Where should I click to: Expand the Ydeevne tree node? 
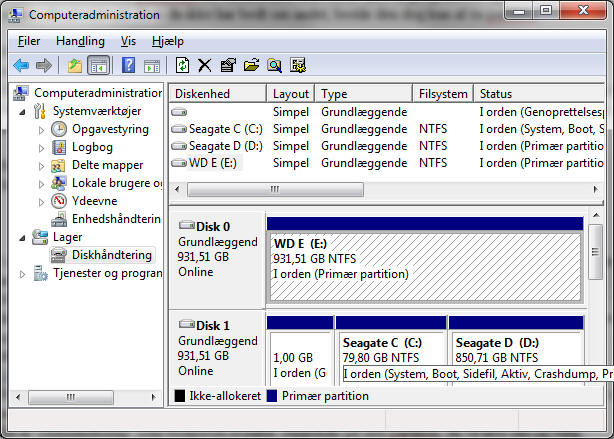click(42, 202)
